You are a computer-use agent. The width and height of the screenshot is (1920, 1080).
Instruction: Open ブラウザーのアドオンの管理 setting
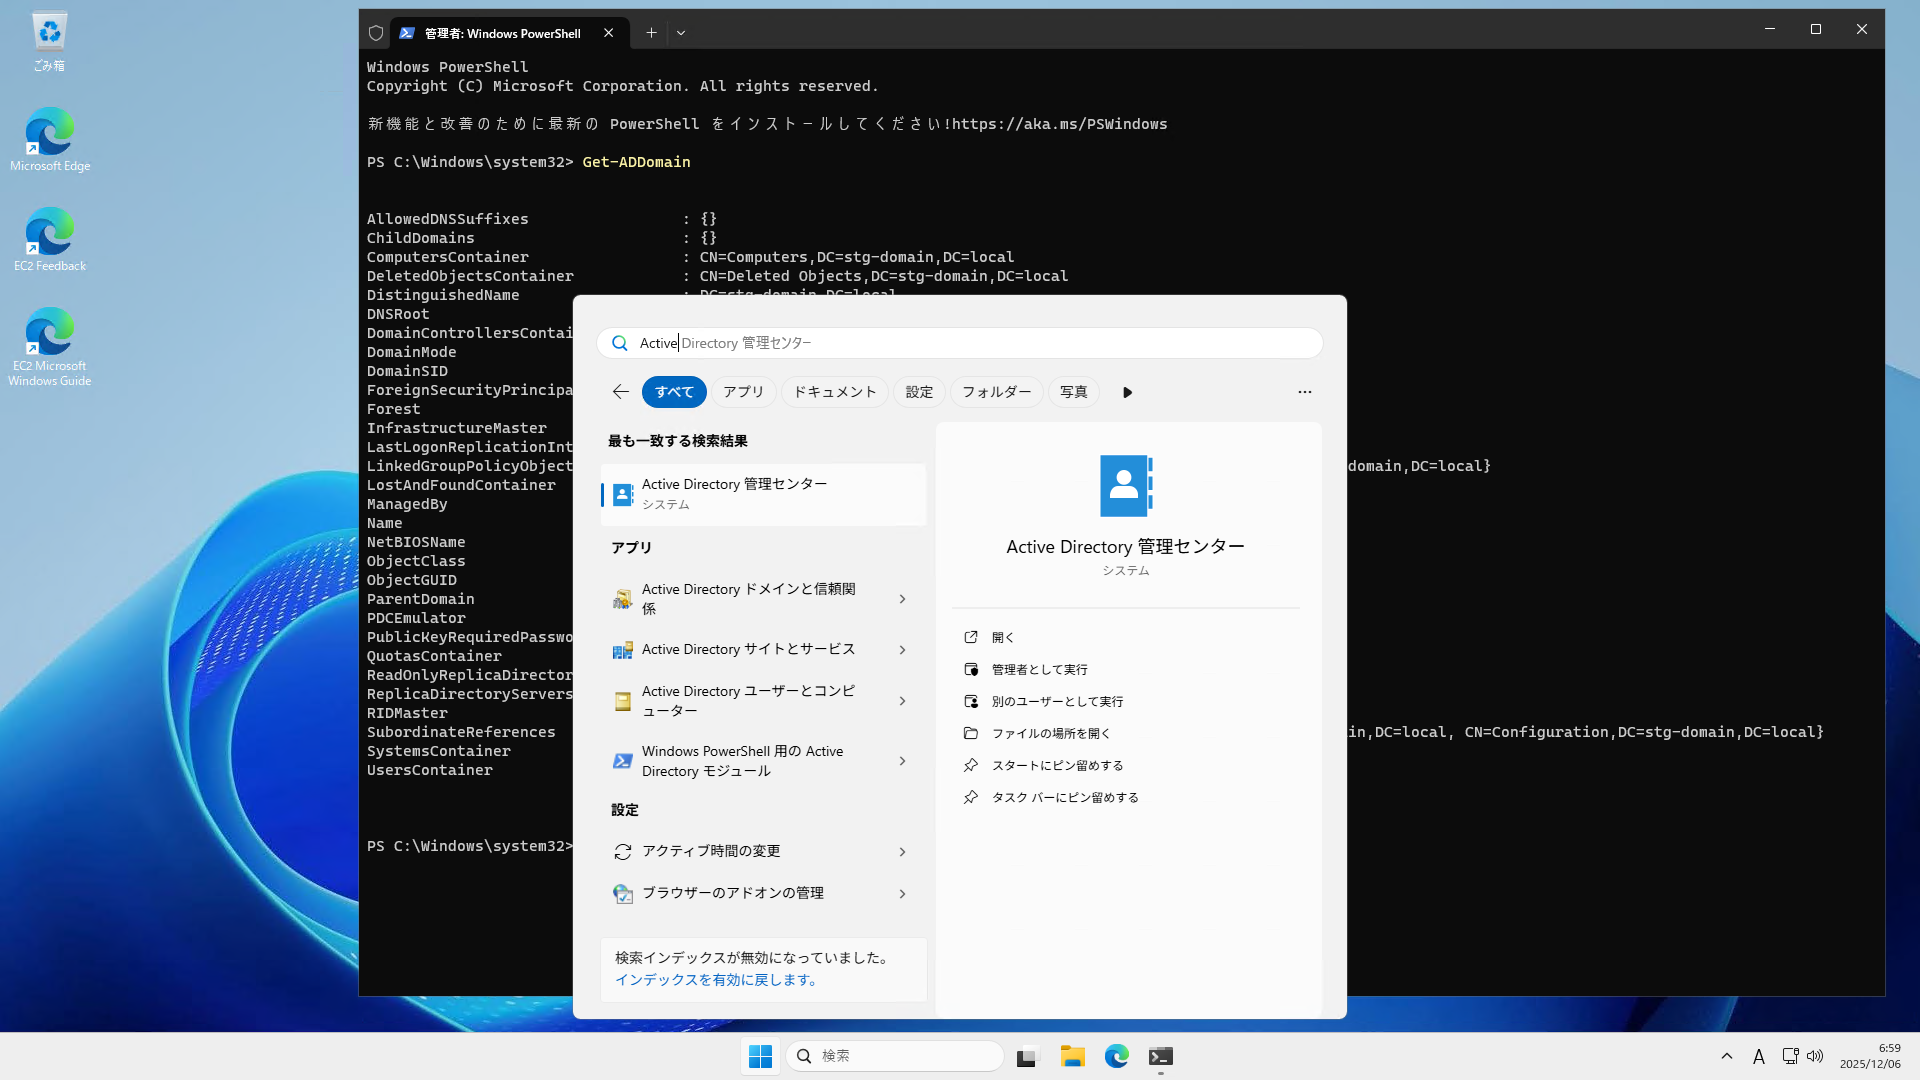coord(733,893)
